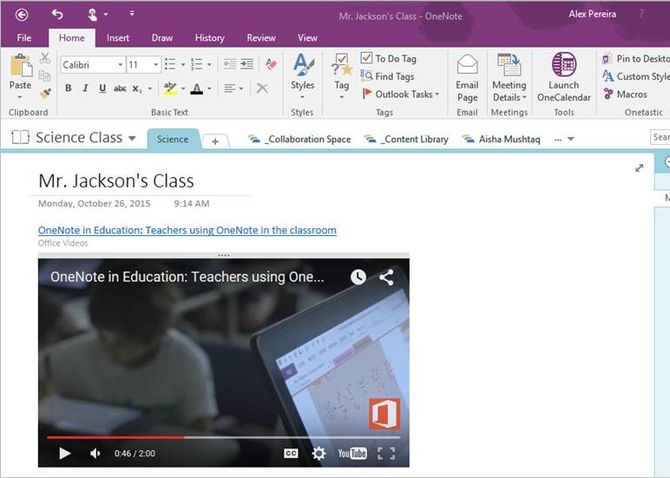Expand the Science Class notebook dropdown

pyautogui.click(x=132, y=139)
